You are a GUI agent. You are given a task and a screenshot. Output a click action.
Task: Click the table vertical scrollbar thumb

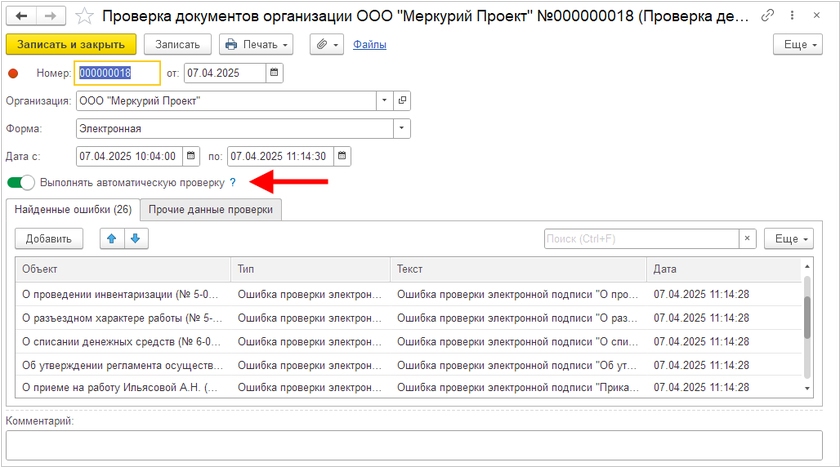pyautogui.click(x=807, y=317)
